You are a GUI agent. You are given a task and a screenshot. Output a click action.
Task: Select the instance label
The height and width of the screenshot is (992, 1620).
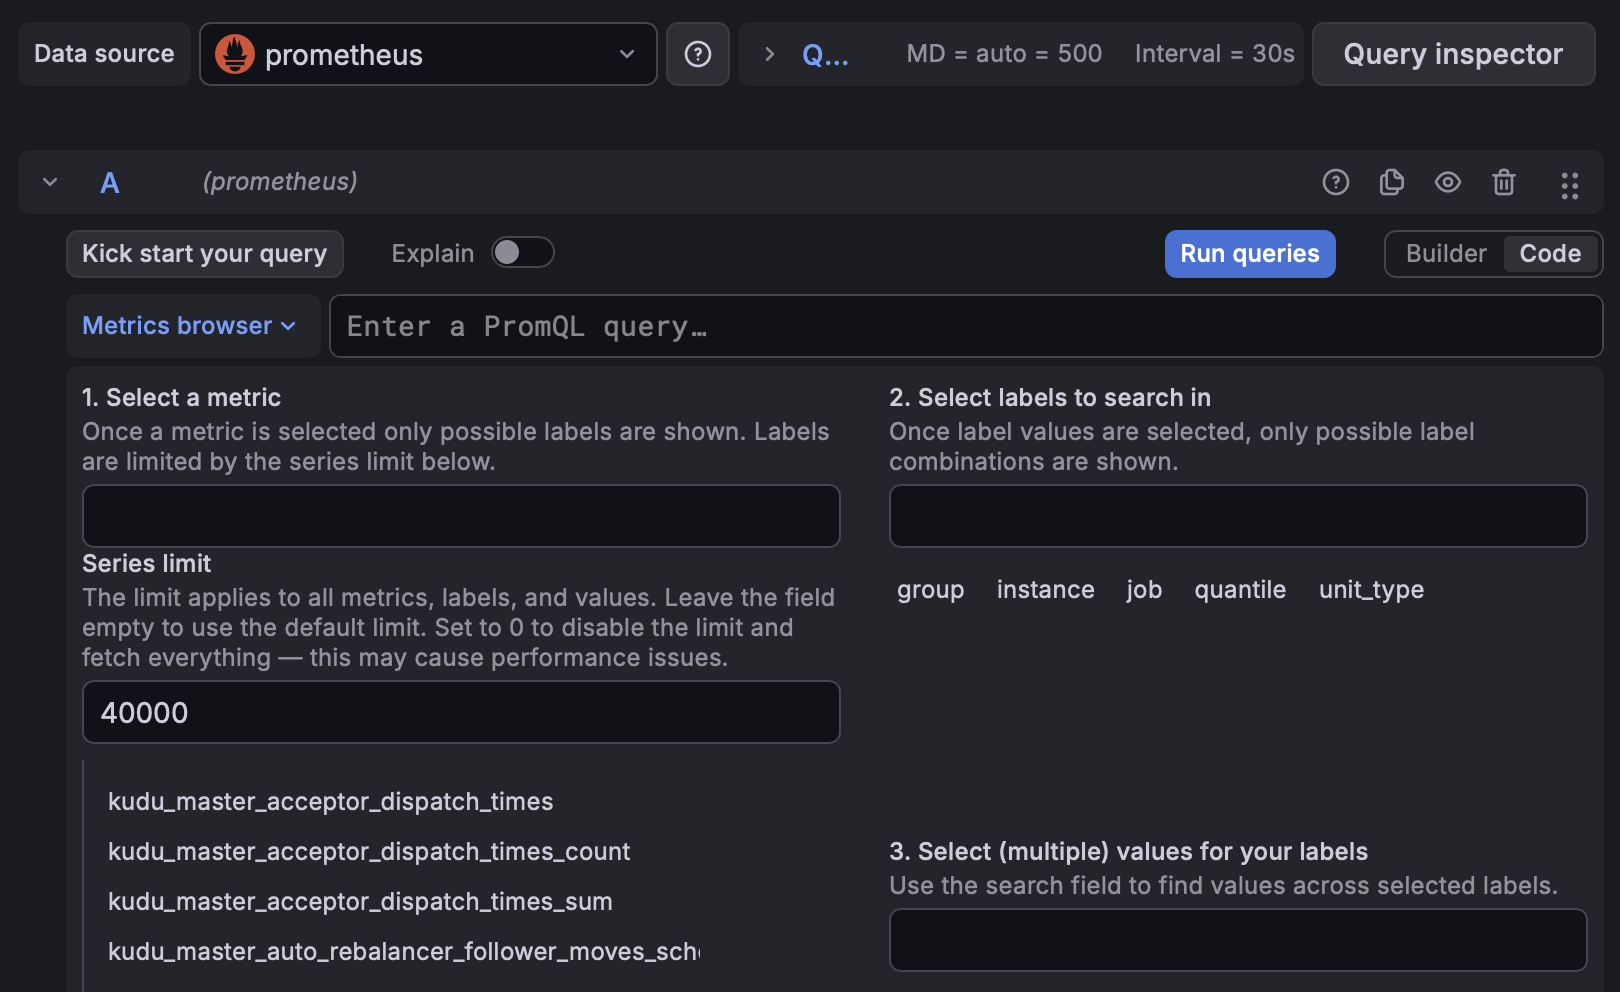click(1046, 590)
